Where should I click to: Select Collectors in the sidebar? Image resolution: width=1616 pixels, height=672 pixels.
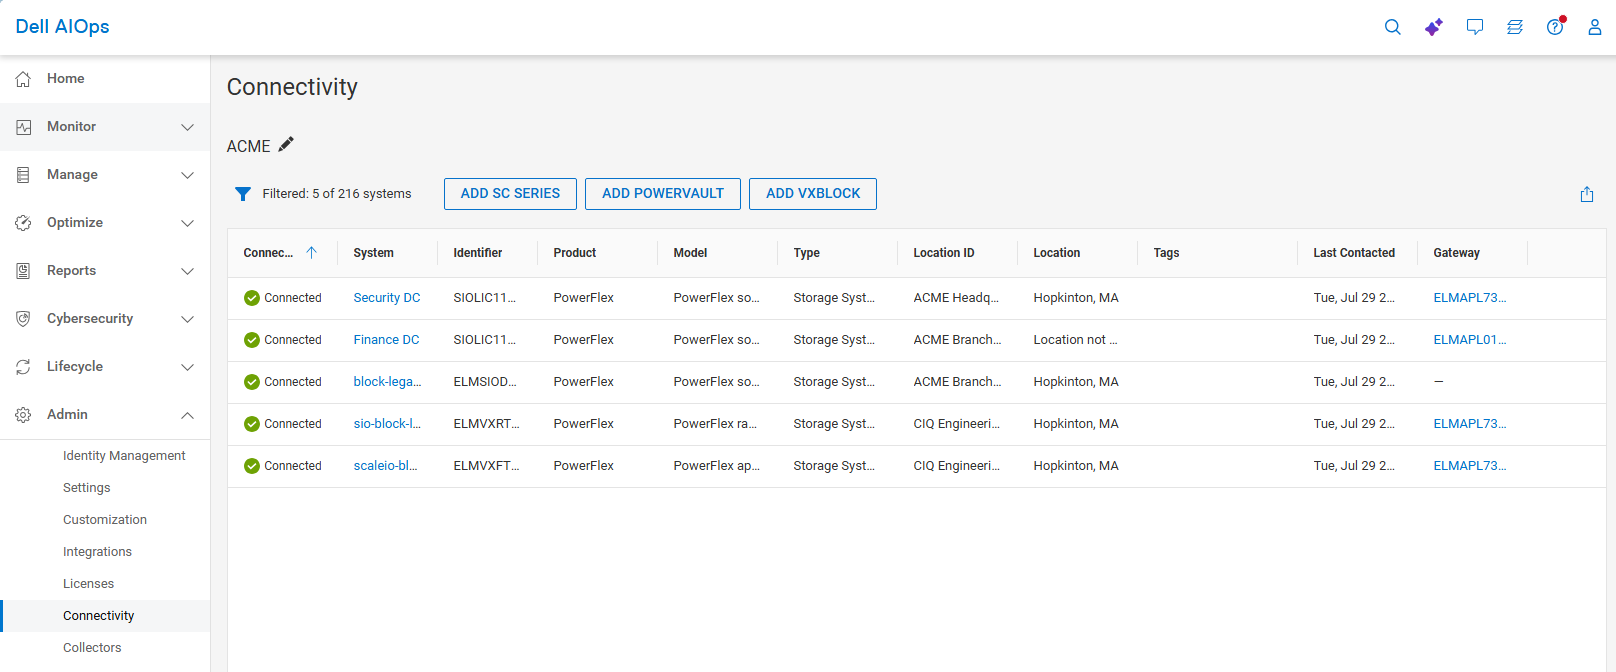pyautogui.click(x=92, y=648)
